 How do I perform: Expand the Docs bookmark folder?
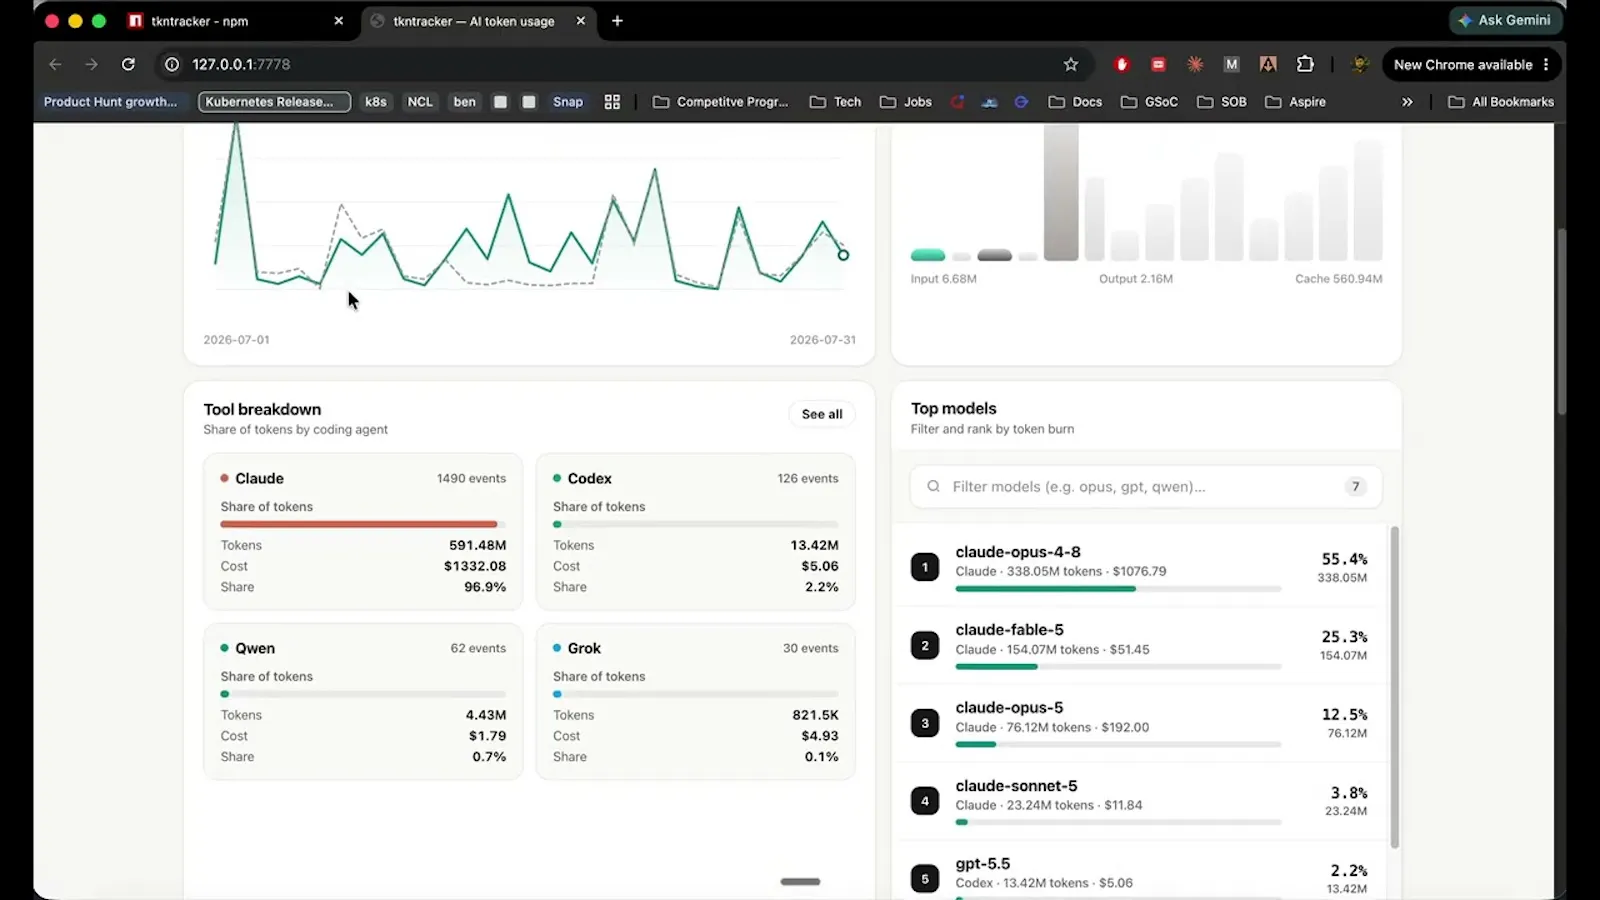point(1075,102)
